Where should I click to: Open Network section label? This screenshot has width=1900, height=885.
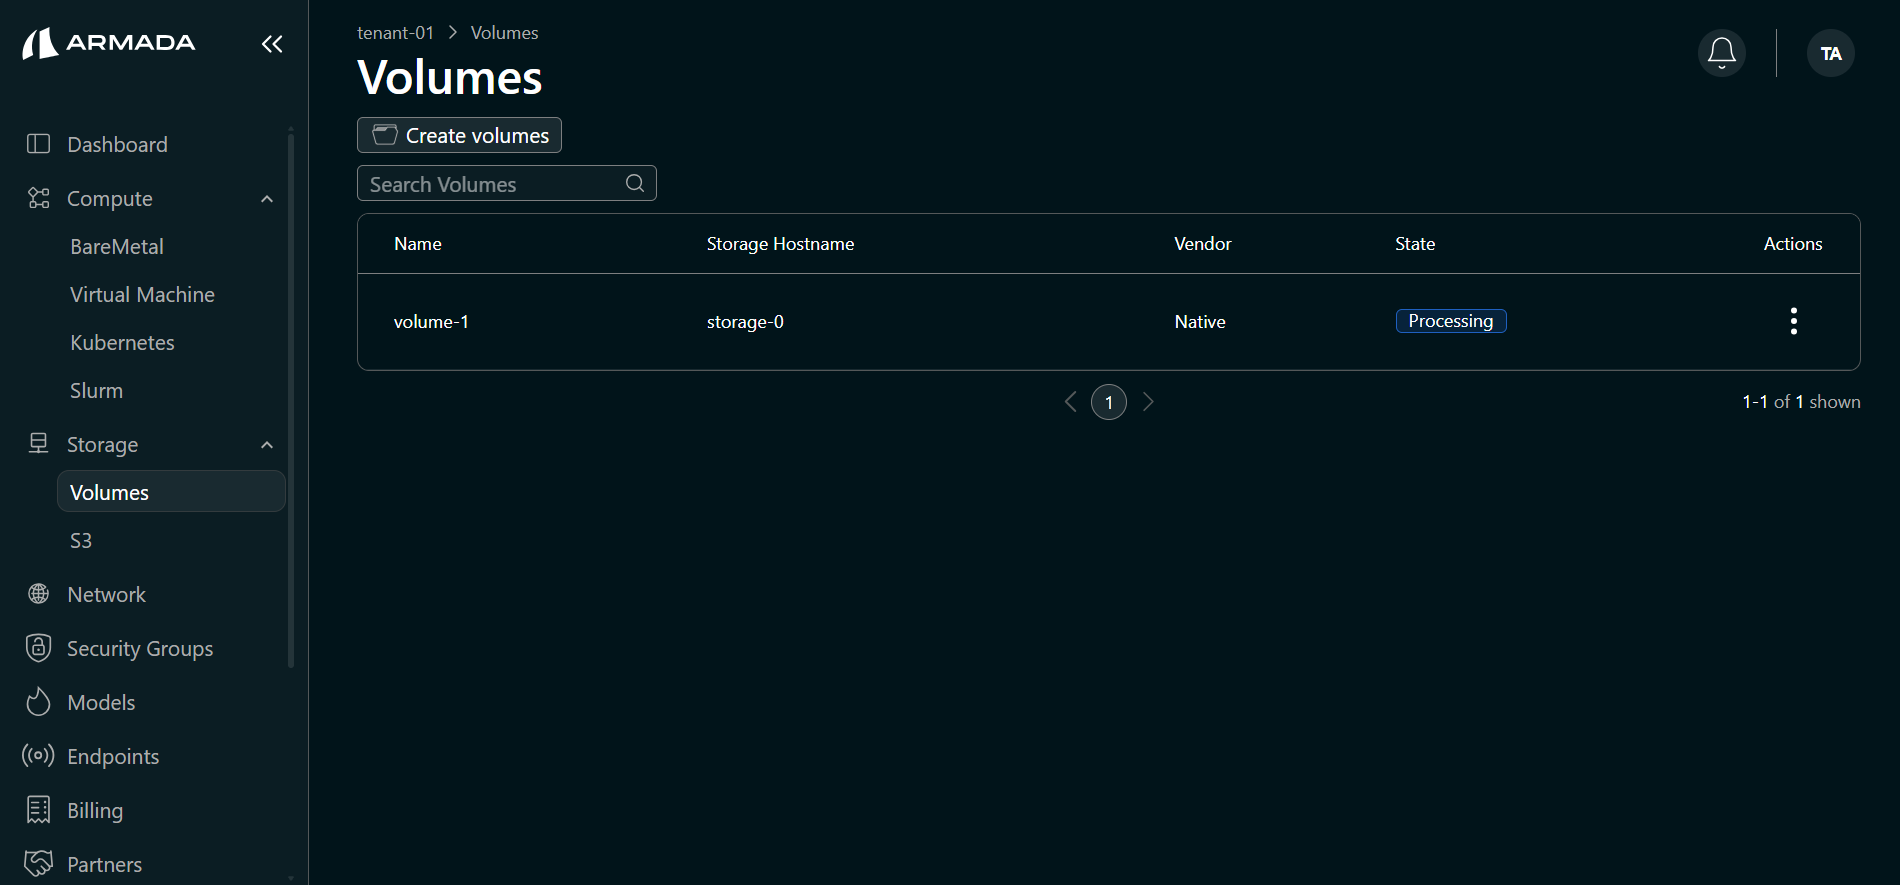(x=106, y=594)
